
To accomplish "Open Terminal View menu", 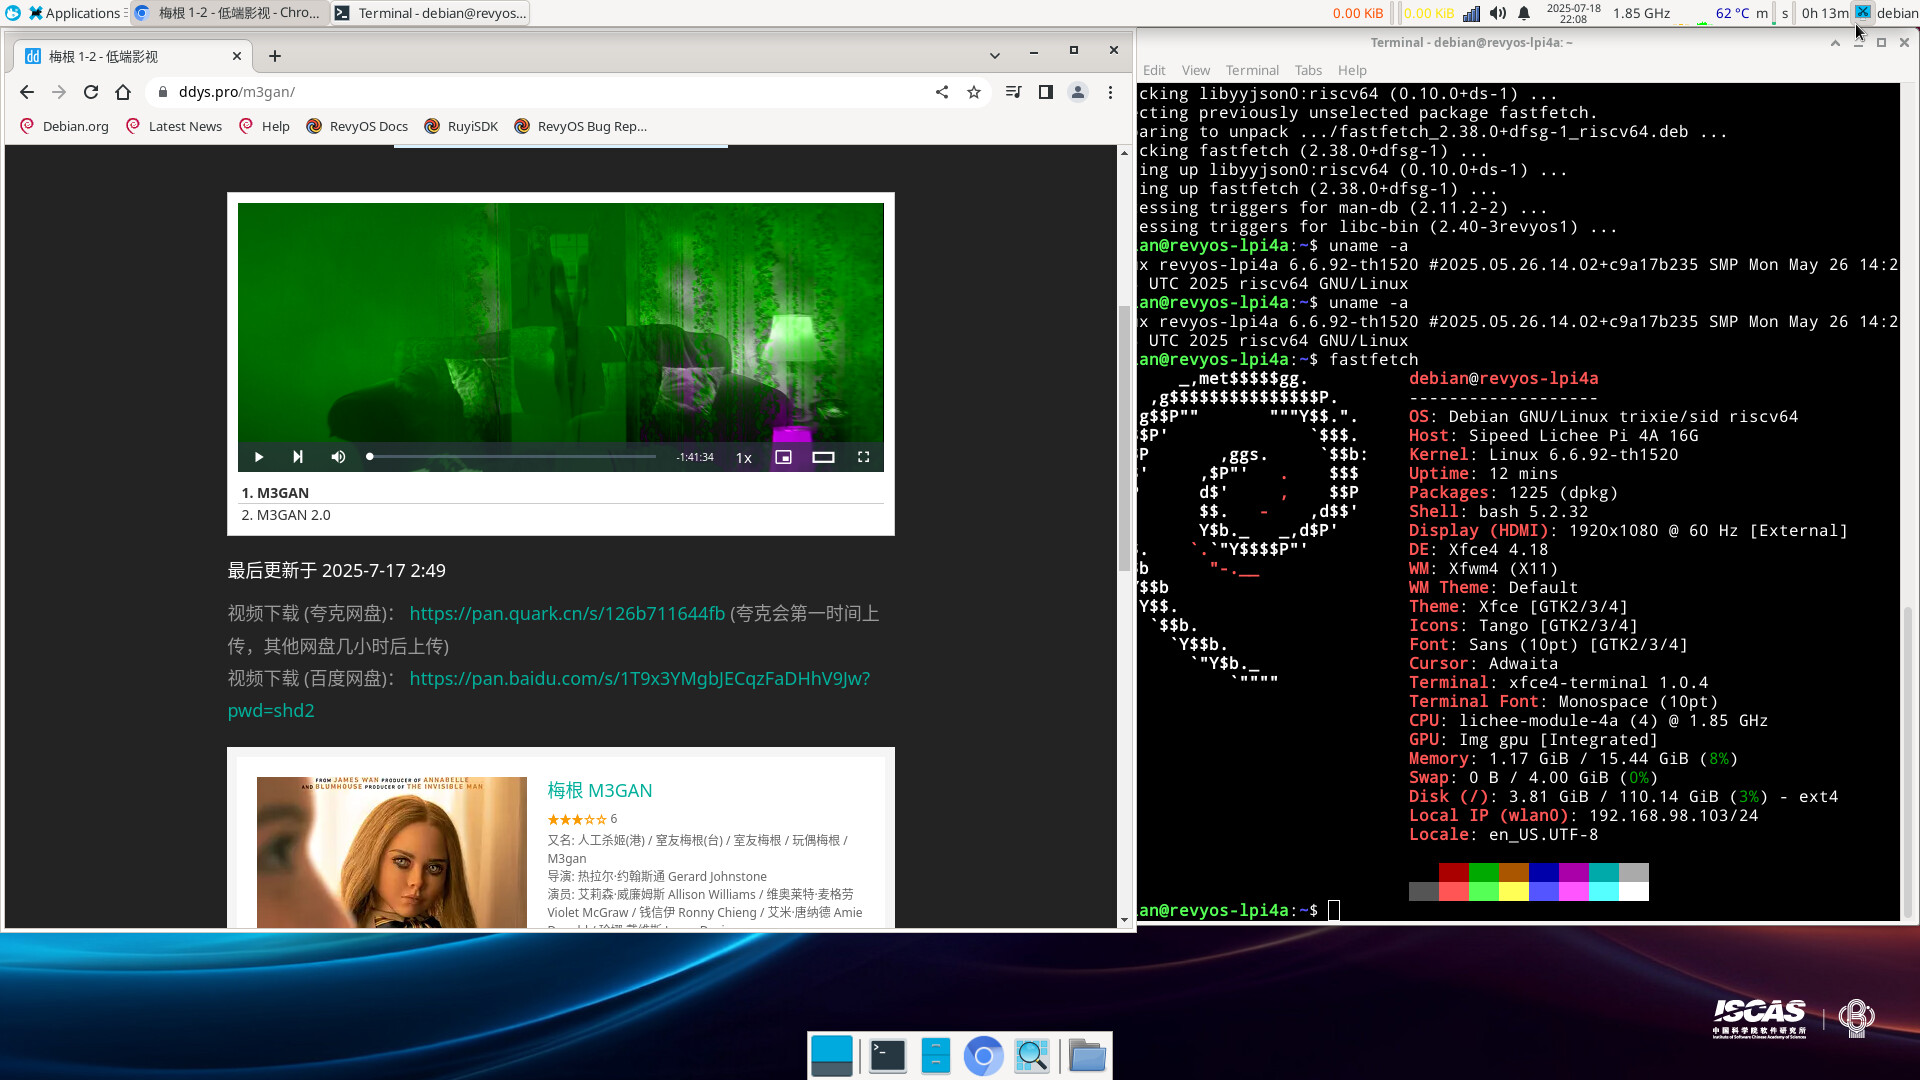I will pos(1195,70).
